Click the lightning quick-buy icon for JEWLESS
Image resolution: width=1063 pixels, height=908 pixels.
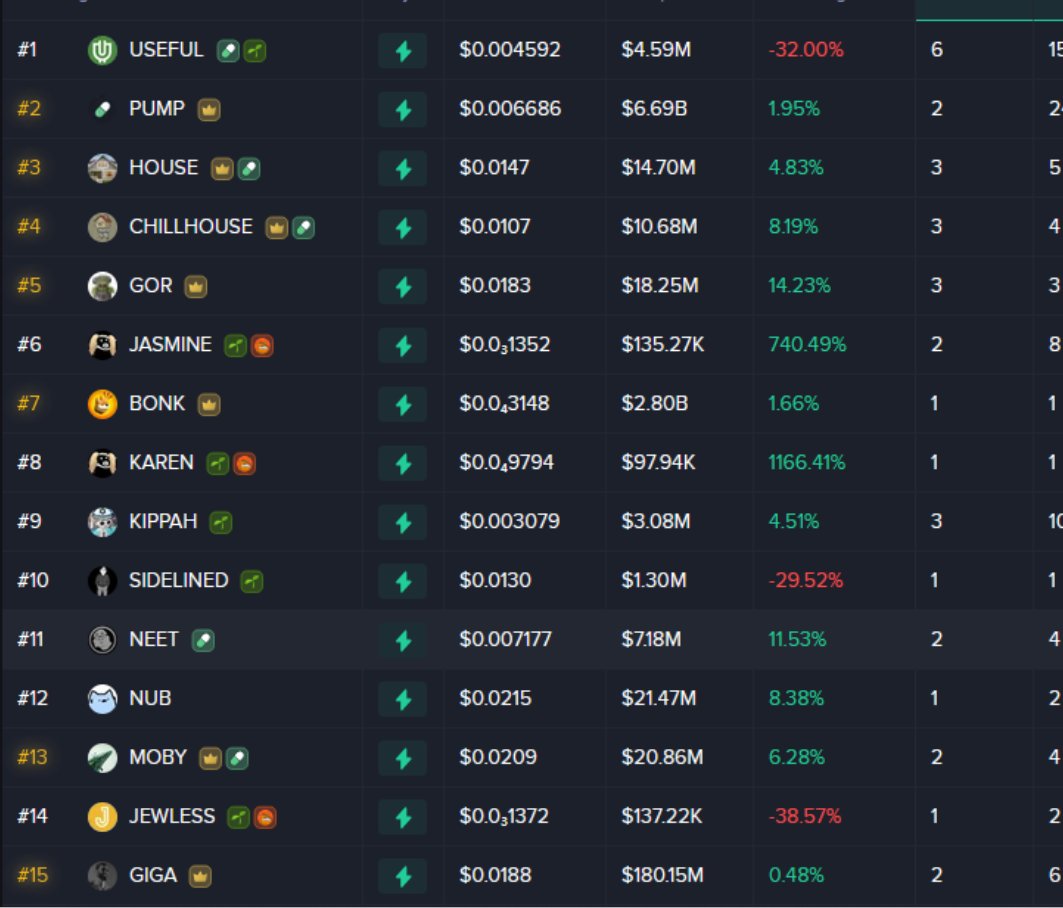click(403, 818)
